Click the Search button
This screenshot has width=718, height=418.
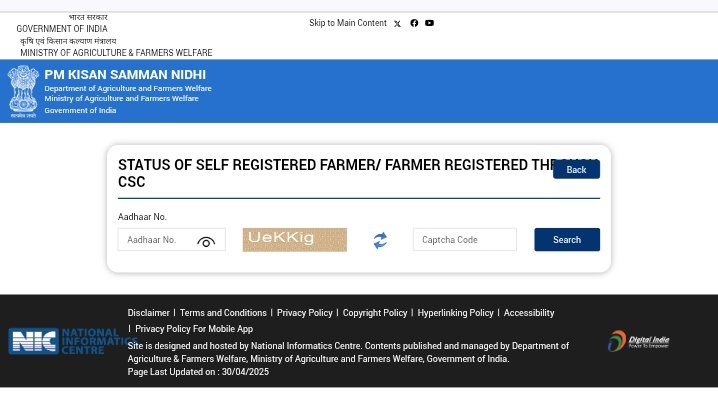pos(566,239)
